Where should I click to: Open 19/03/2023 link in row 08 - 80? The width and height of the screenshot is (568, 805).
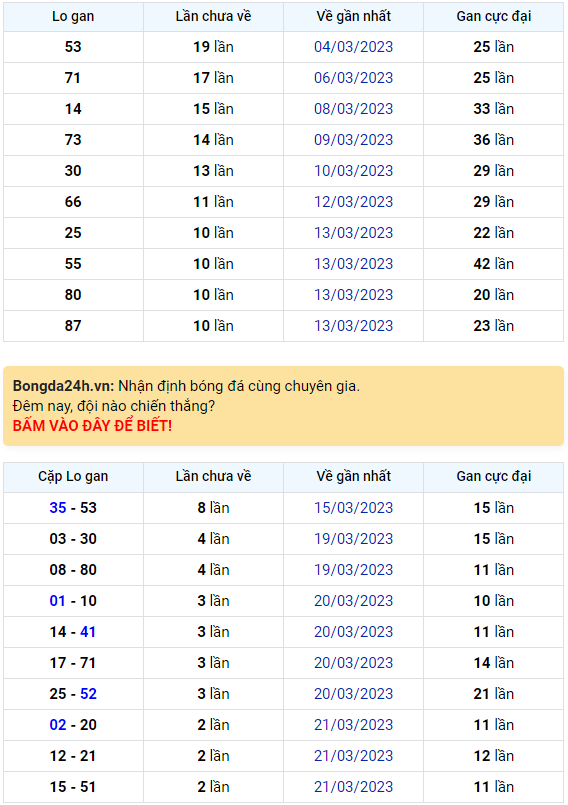point(353,570)
